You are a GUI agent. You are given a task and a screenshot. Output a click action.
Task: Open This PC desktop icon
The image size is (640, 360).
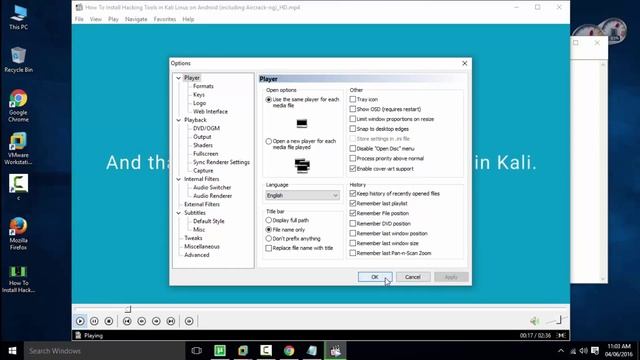[x=18, y=17]
